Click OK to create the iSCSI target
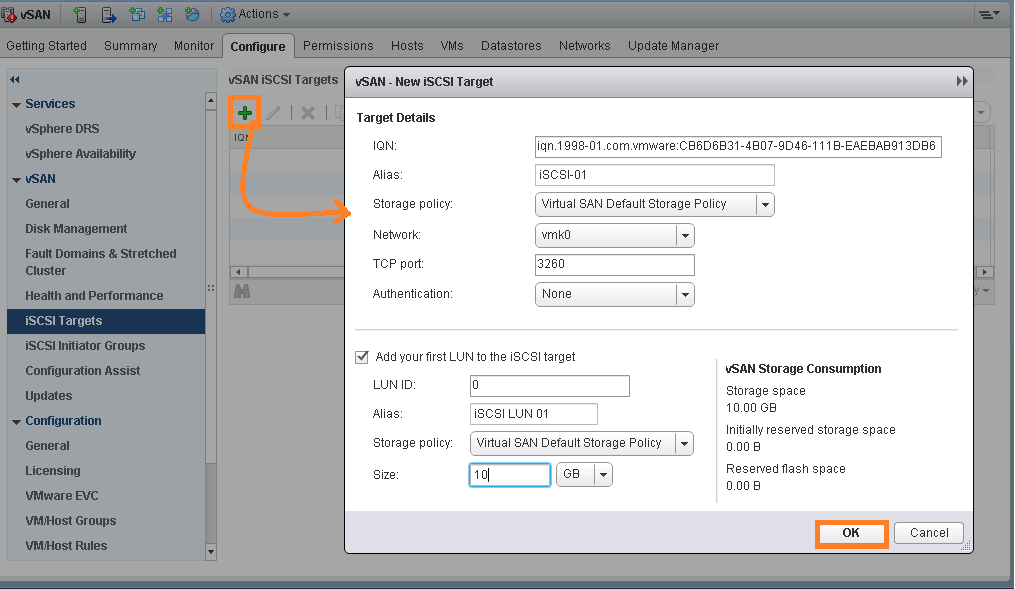Viewport: 1015px width, 589px height. click(x=851, y=532)
